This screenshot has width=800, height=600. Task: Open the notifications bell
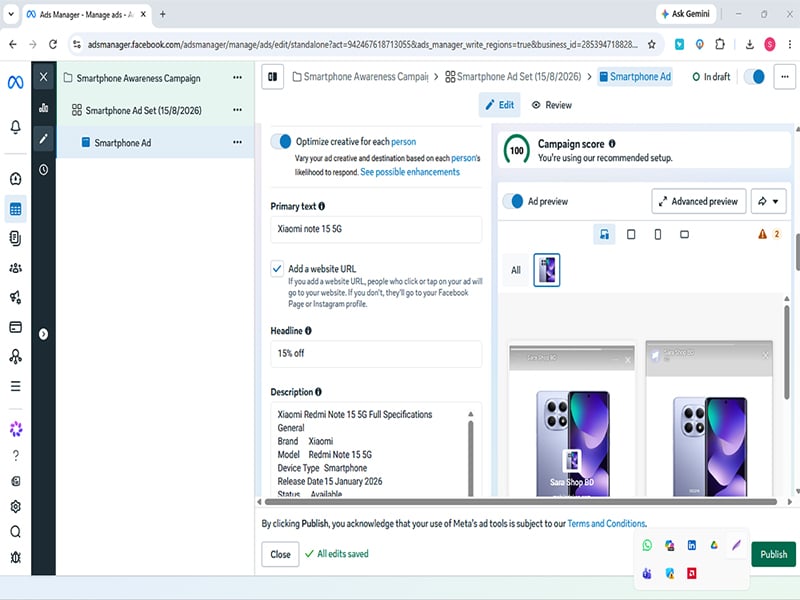click(x=16, y=127)
